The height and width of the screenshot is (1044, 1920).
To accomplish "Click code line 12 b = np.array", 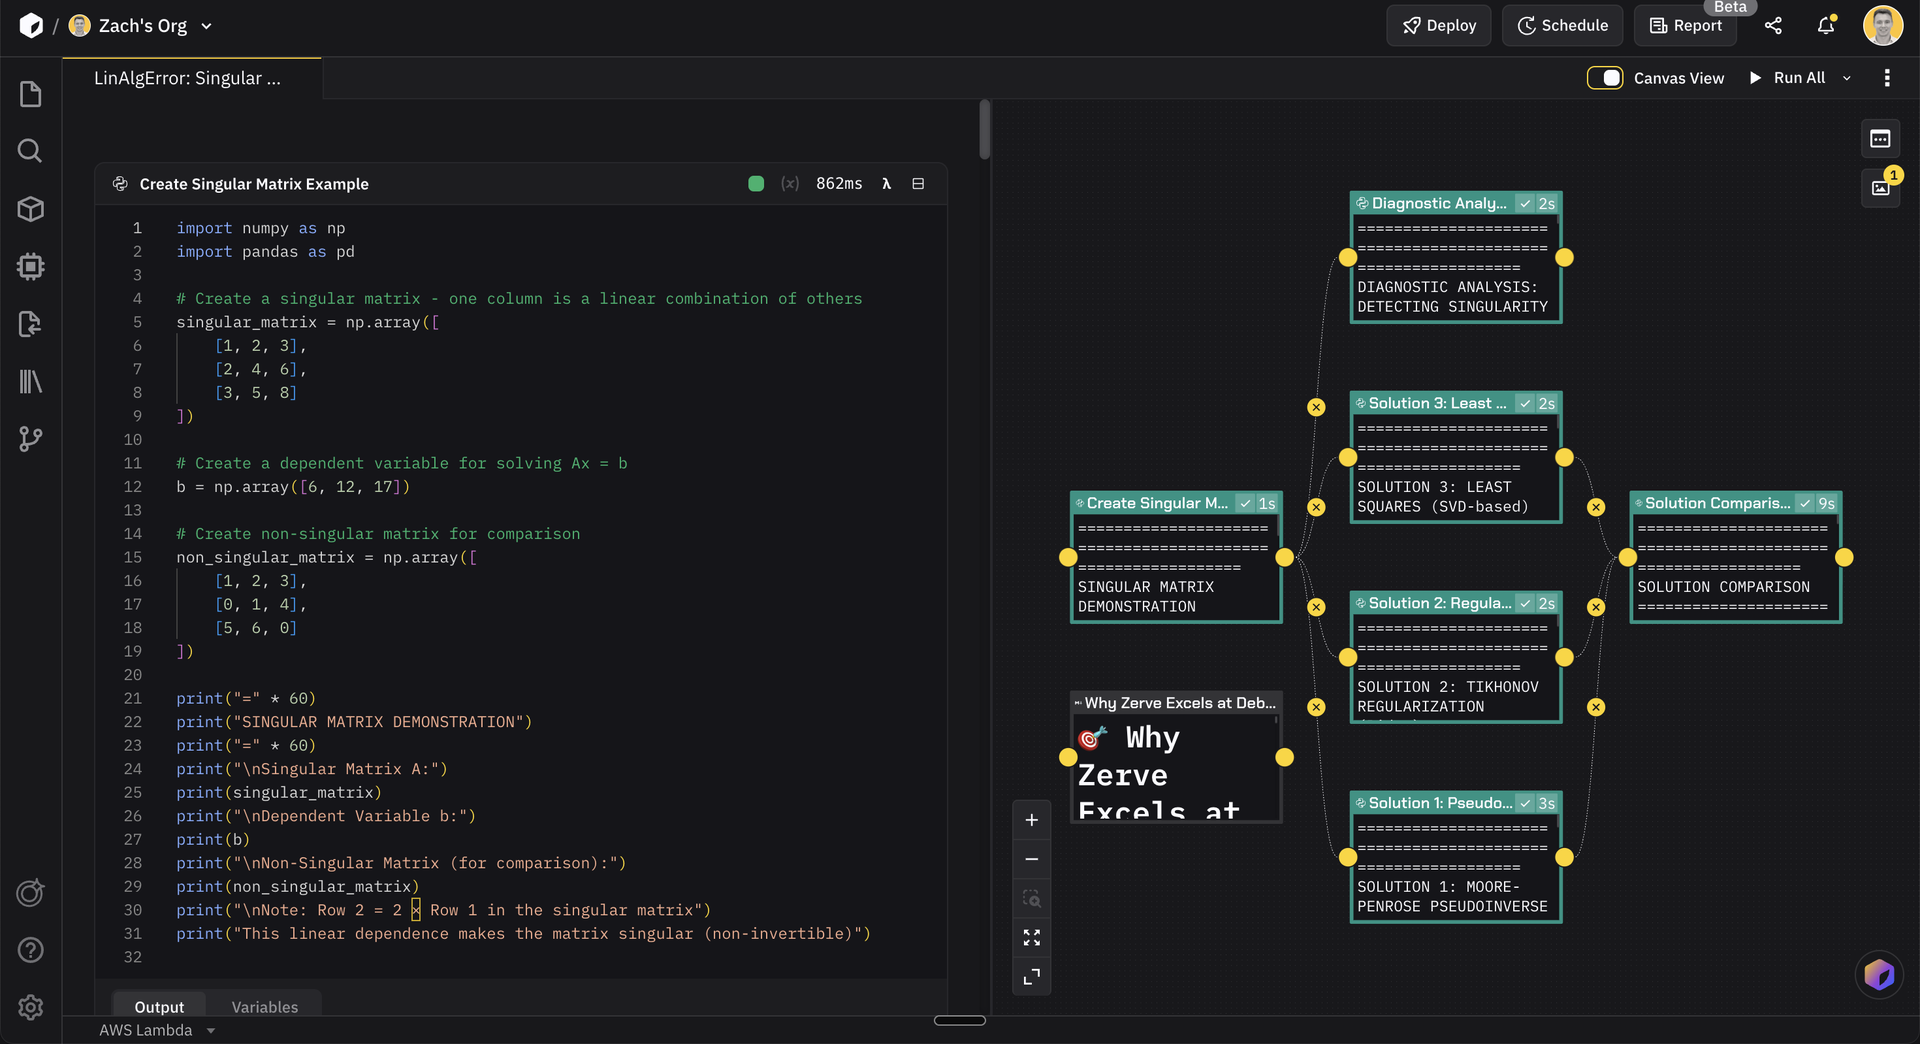I will coord(293,487).
